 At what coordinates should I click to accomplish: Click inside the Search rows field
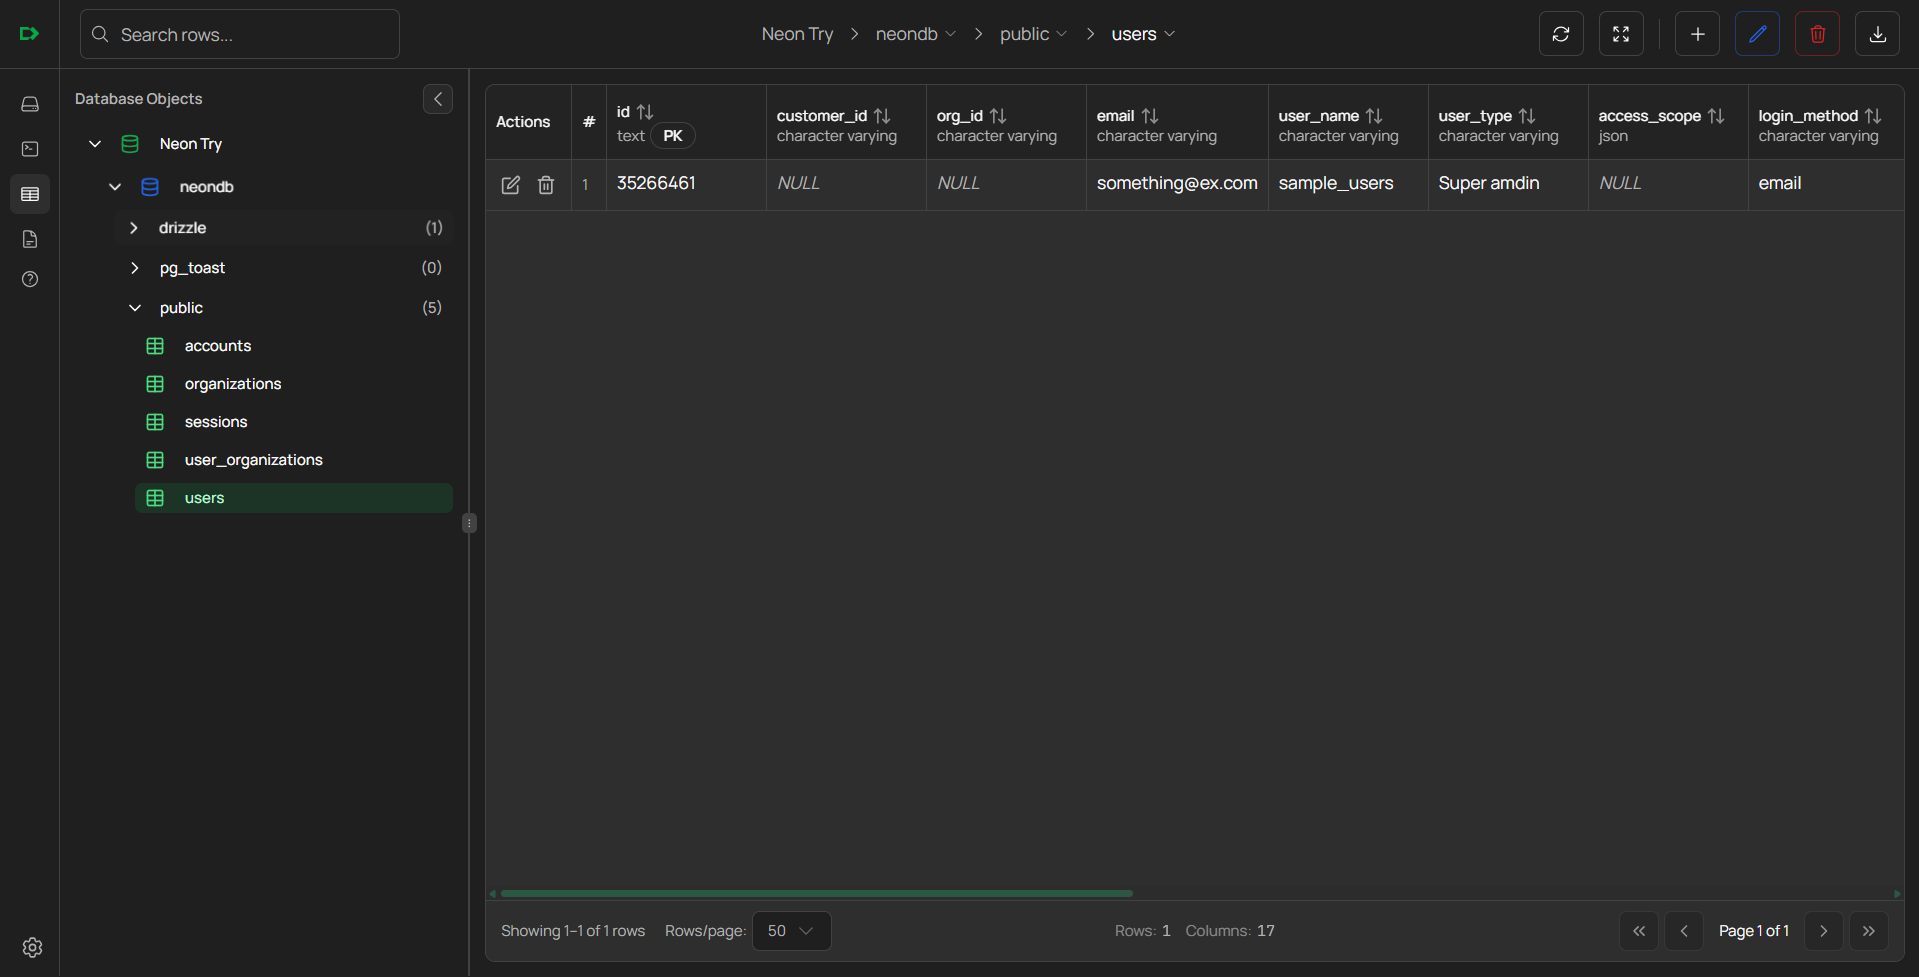pos(240,33)
